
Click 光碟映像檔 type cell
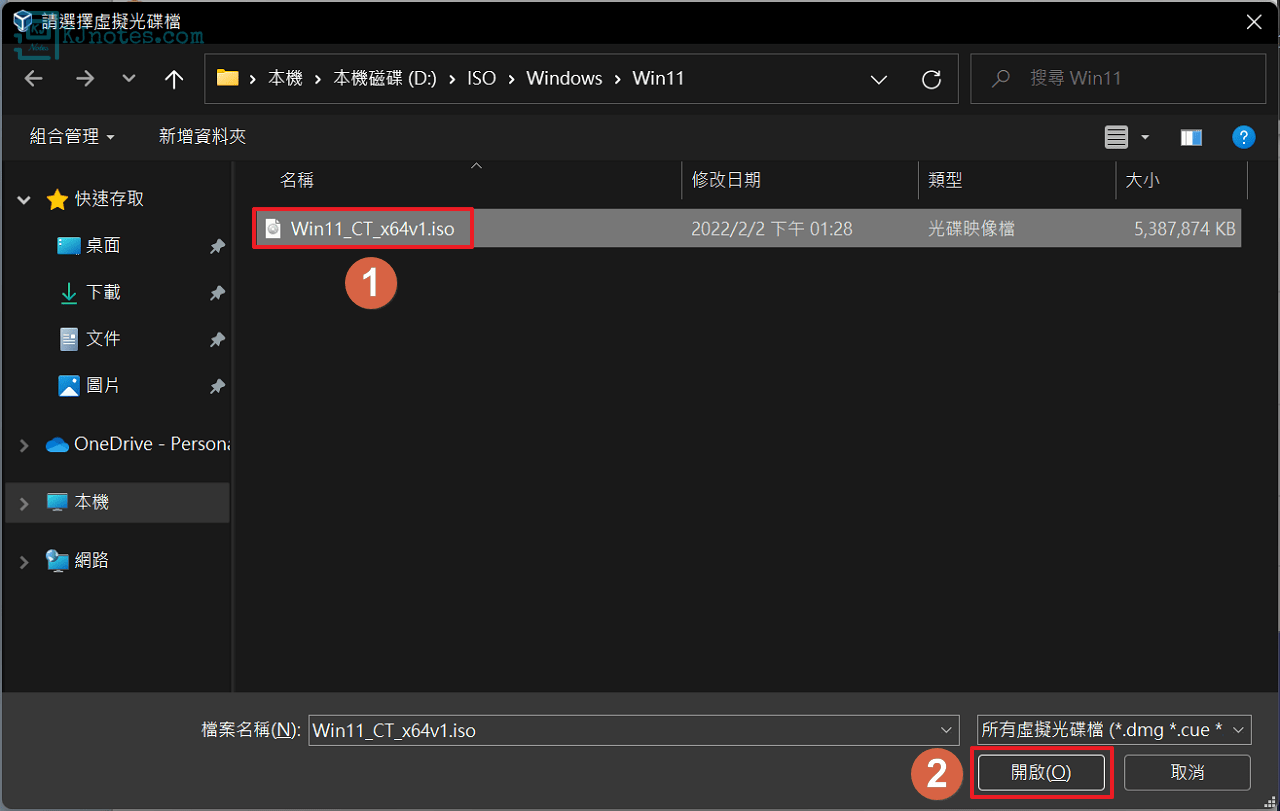(971, 229)
